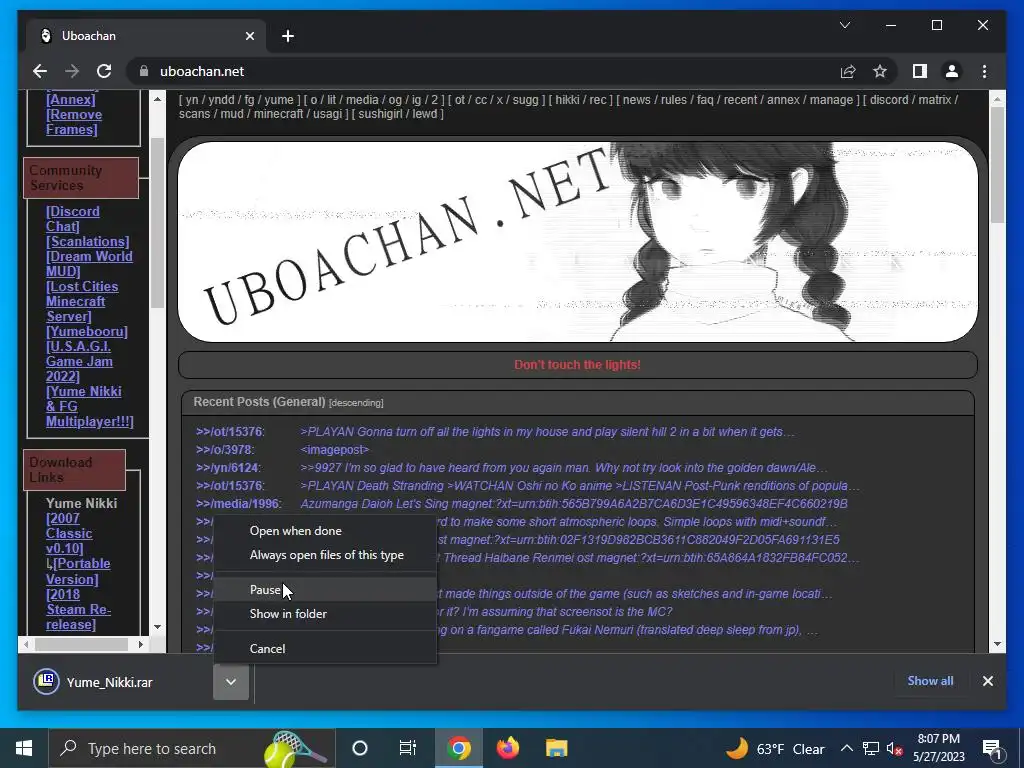Choose Open when done from the context menu
The width and height of the screenshot is (1024, 768).
[325, 531]
